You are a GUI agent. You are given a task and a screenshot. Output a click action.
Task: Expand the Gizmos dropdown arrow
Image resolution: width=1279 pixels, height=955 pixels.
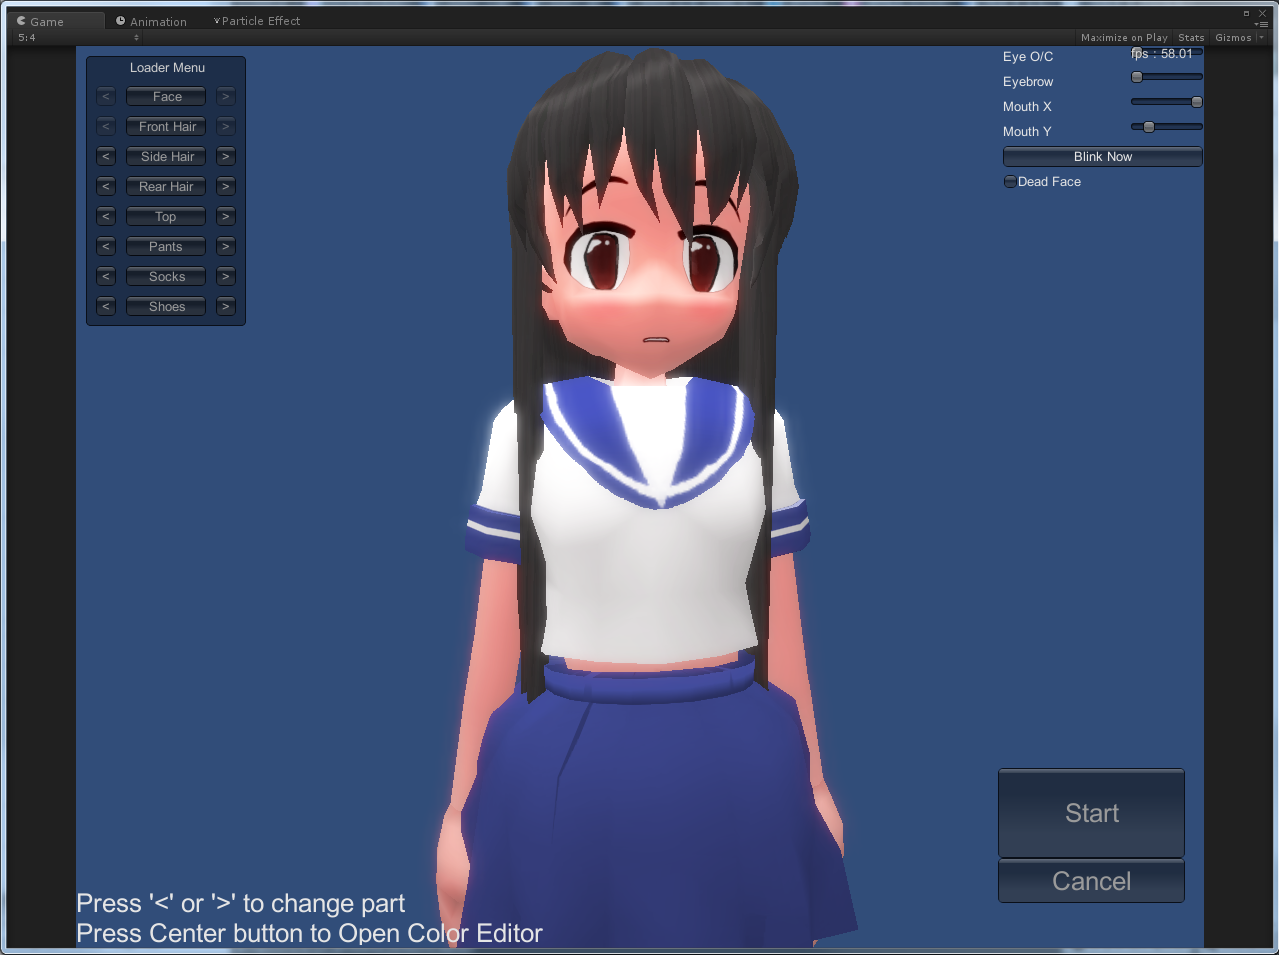(1261, 38)
